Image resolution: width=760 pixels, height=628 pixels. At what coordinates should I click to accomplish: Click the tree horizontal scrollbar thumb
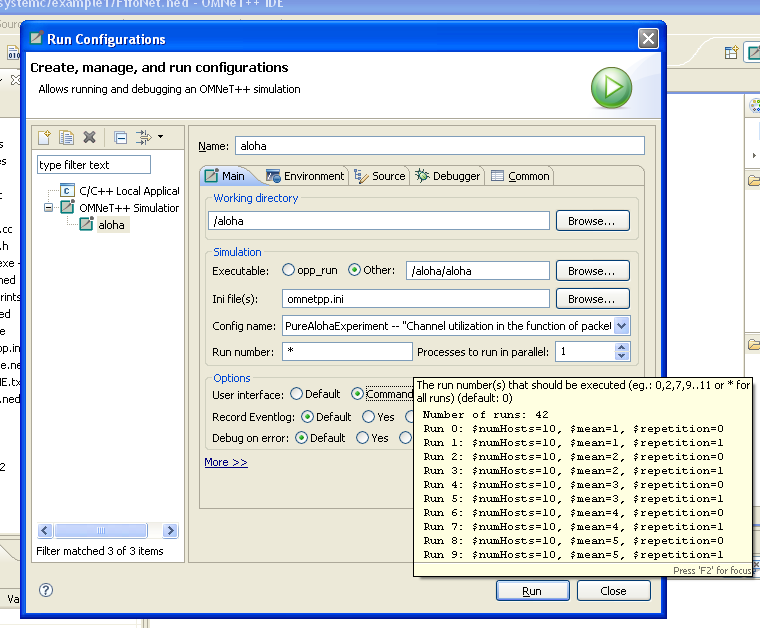(101, 530)
